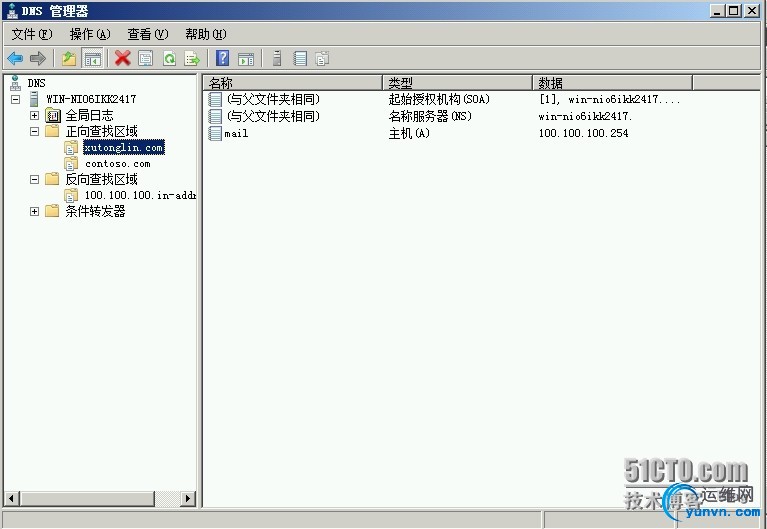Sort by the 类型 column header
The width and height of the screenshot is (767, 529).
(x=458, y=83)
